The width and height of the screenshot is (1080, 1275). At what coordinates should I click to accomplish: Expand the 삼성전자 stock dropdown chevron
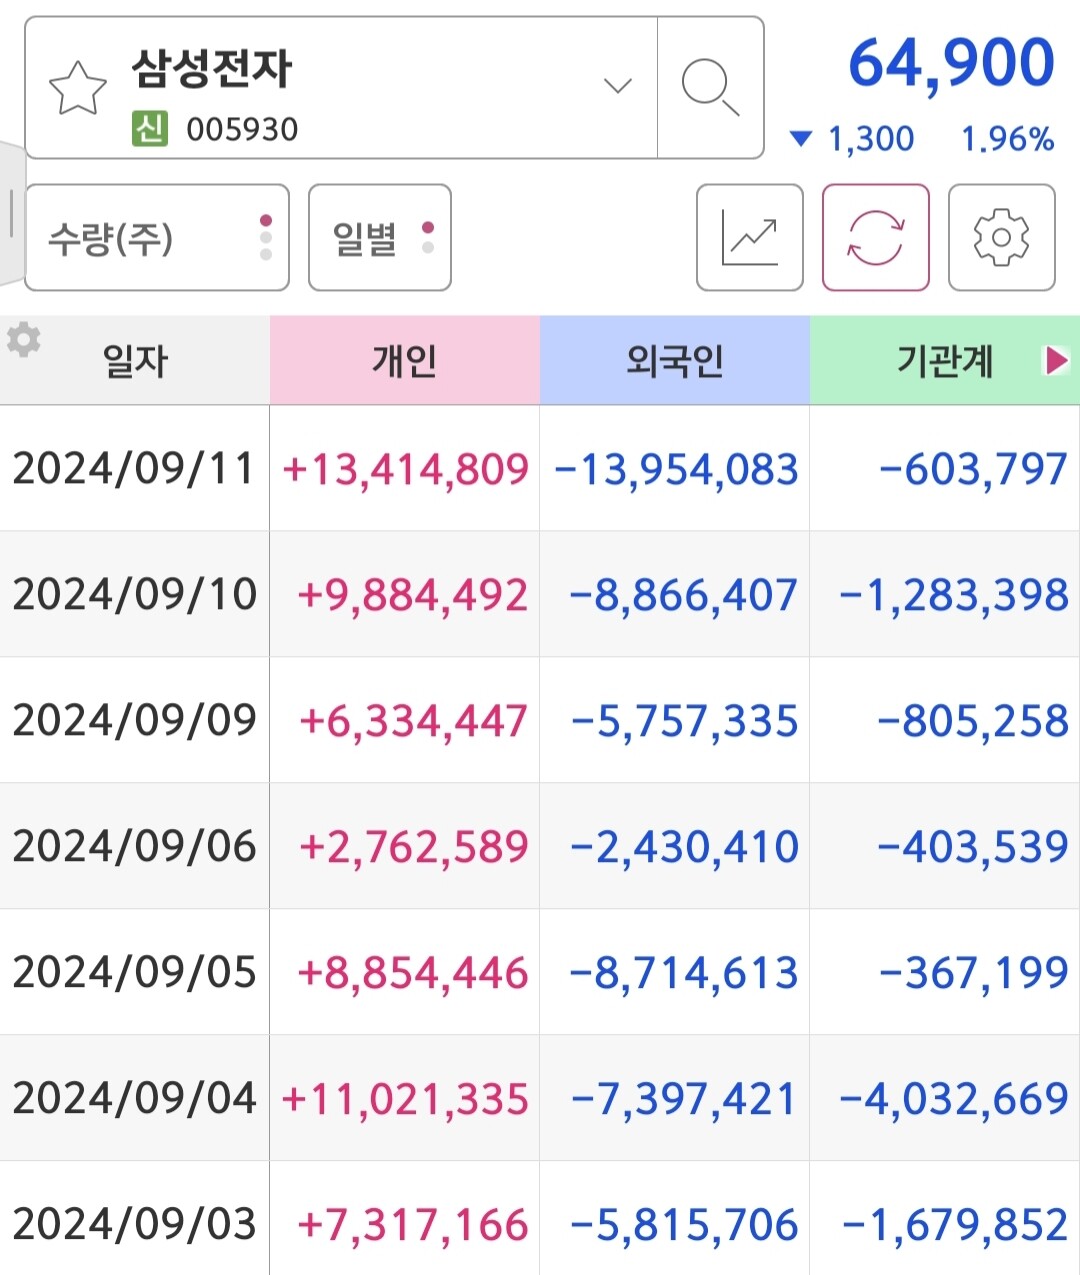point(618,86)
